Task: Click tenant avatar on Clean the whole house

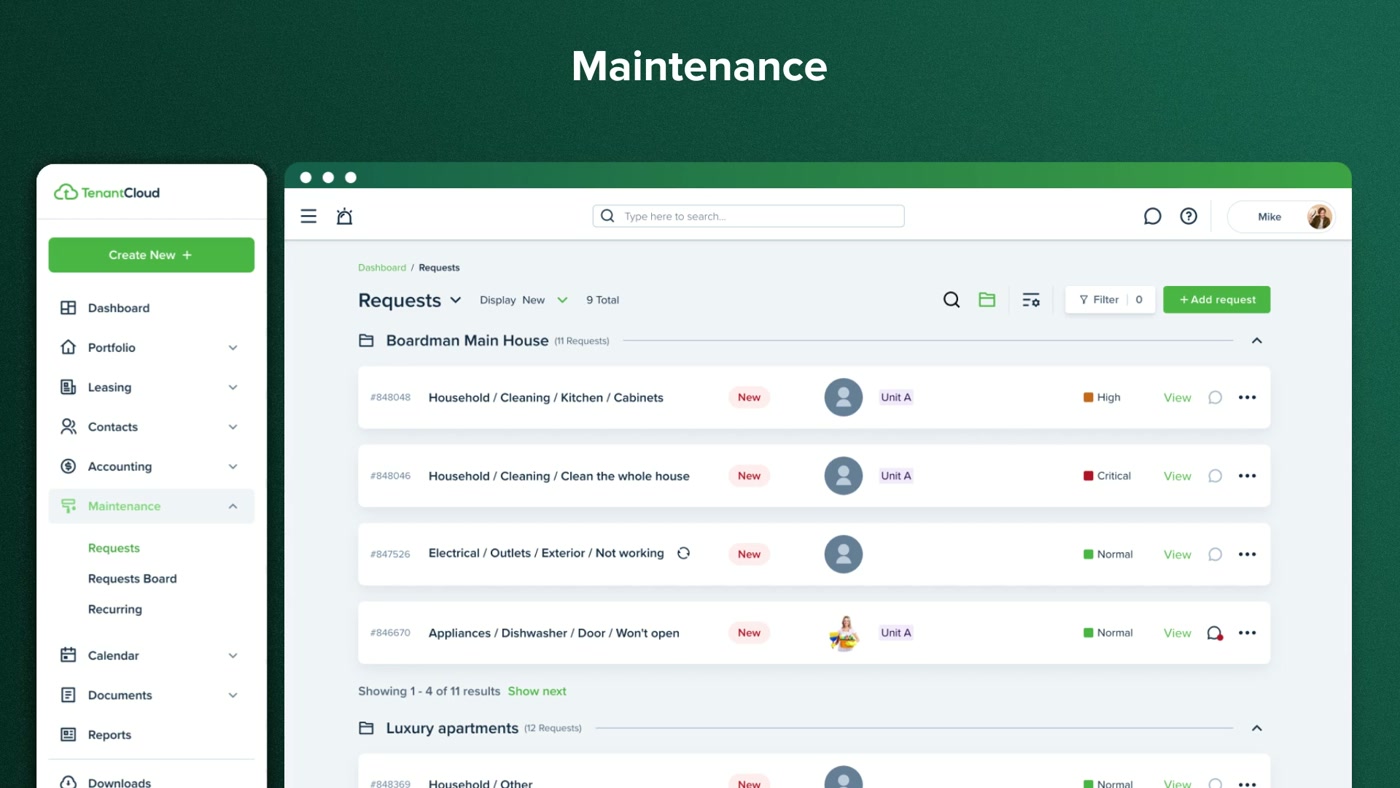Action: 843,476
